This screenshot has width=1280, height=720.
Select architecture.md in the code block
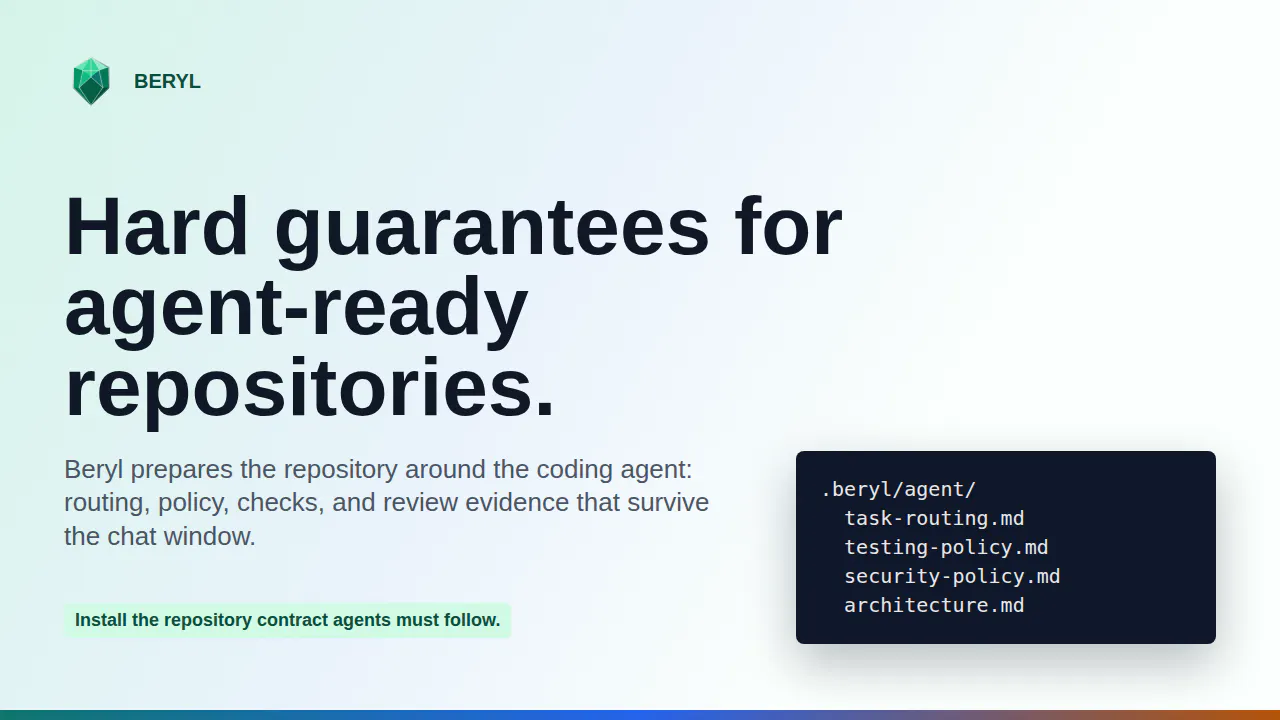tap(934, 606)
